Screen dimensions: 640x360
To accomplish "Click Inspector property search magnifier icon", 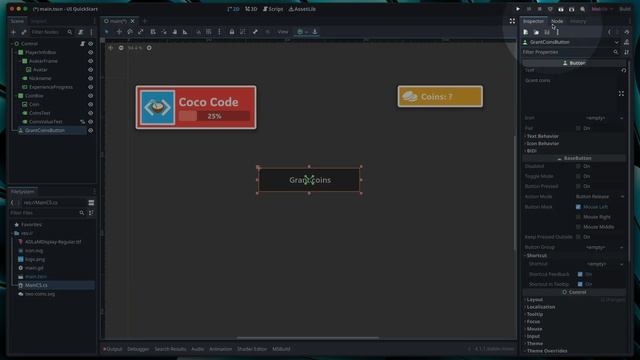I will (x=616, y=52).
